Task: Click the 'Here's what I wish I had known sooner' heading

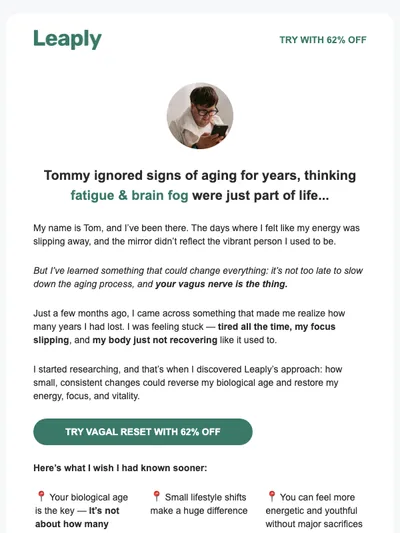Action: click(x=120, y=468)
